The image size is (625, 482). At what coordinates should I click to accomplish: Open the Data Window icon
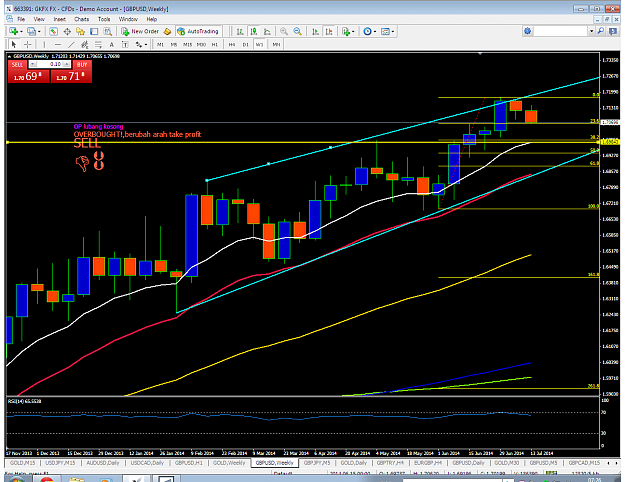pos(67,31)
